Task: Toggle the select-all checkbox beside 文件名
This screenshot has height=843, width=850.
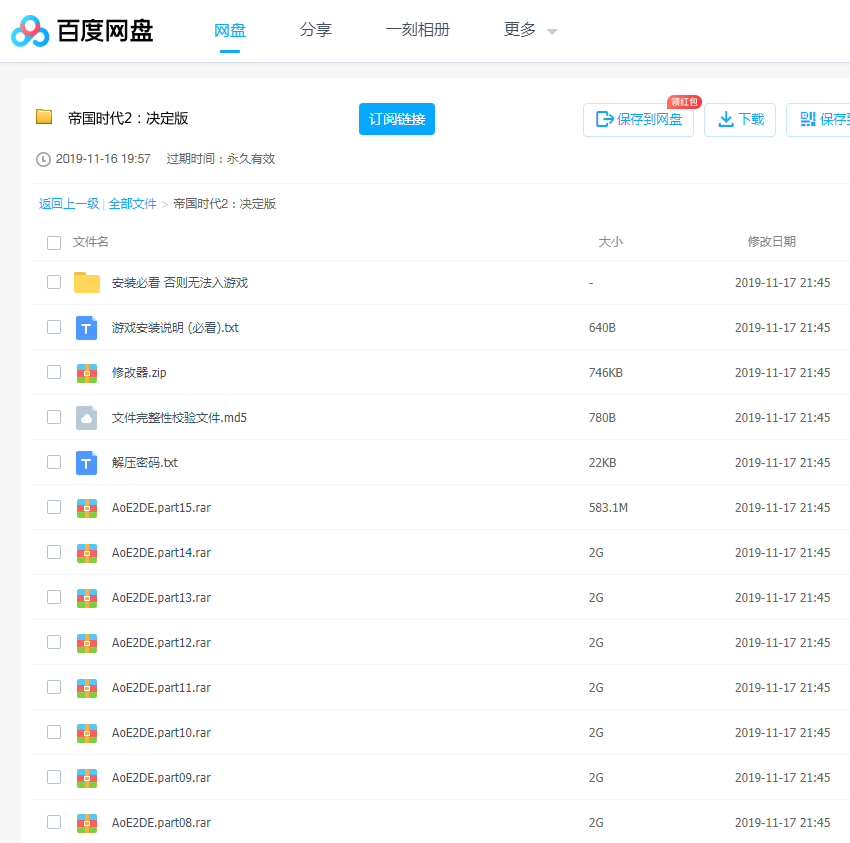Action: 54,242
